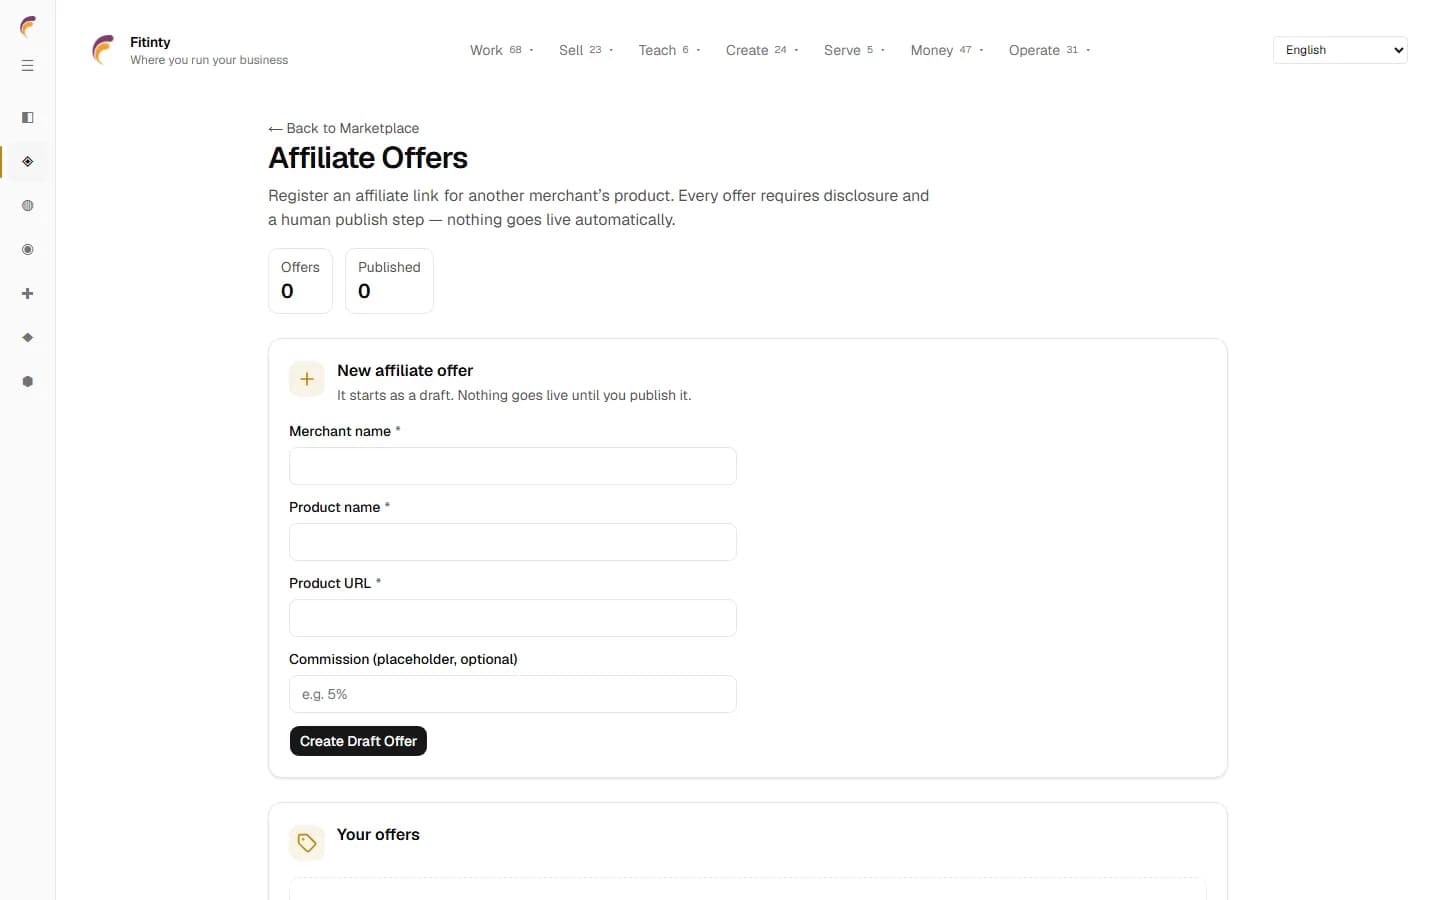Expand the Create menu

[x=762, y=50]
